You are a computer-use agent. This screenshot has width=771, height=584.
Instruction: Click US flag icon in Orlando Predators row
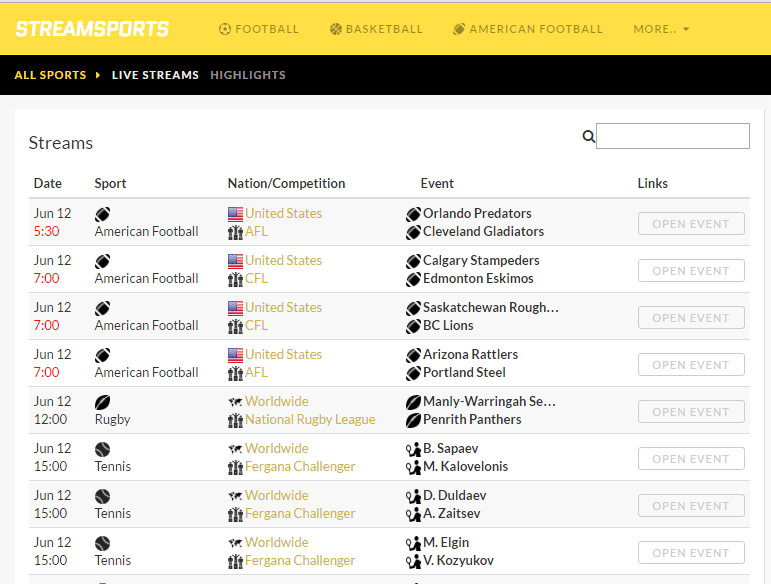tap(236, 214)
